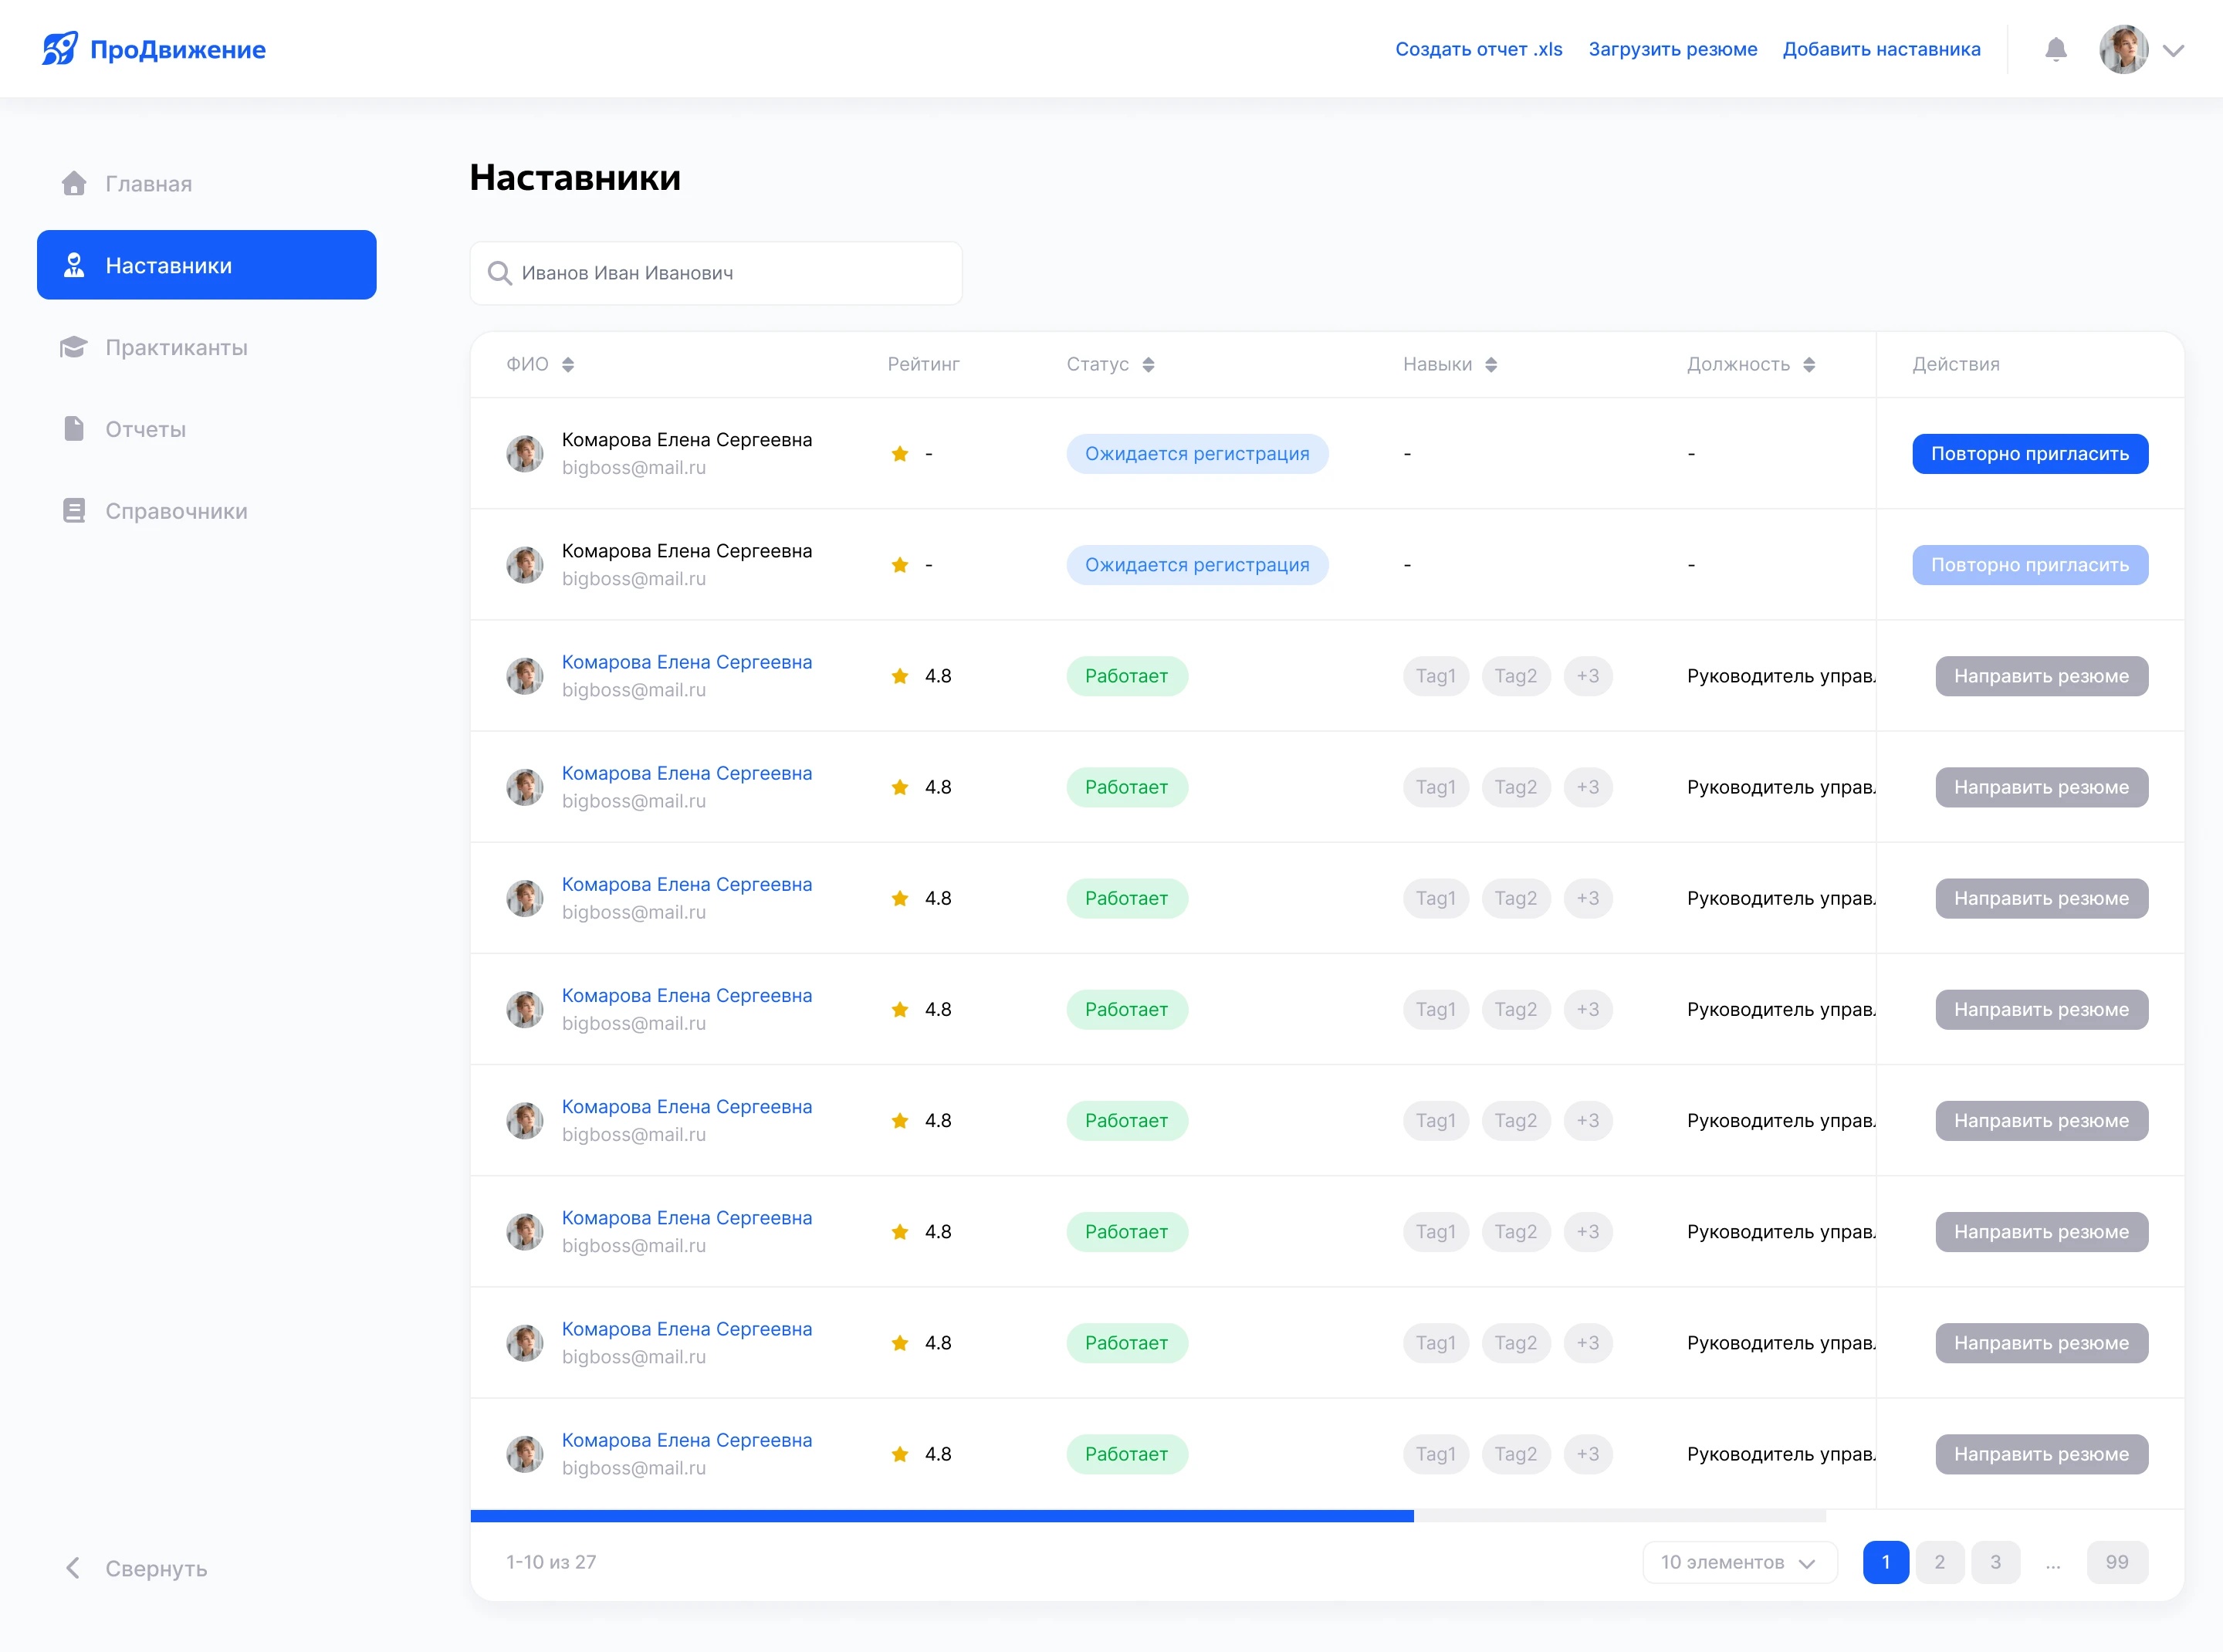The width and height of the screenshot is (2223, 1652).
Task: Select Наставники in the sidebar
Action: (x=207, y=265)
